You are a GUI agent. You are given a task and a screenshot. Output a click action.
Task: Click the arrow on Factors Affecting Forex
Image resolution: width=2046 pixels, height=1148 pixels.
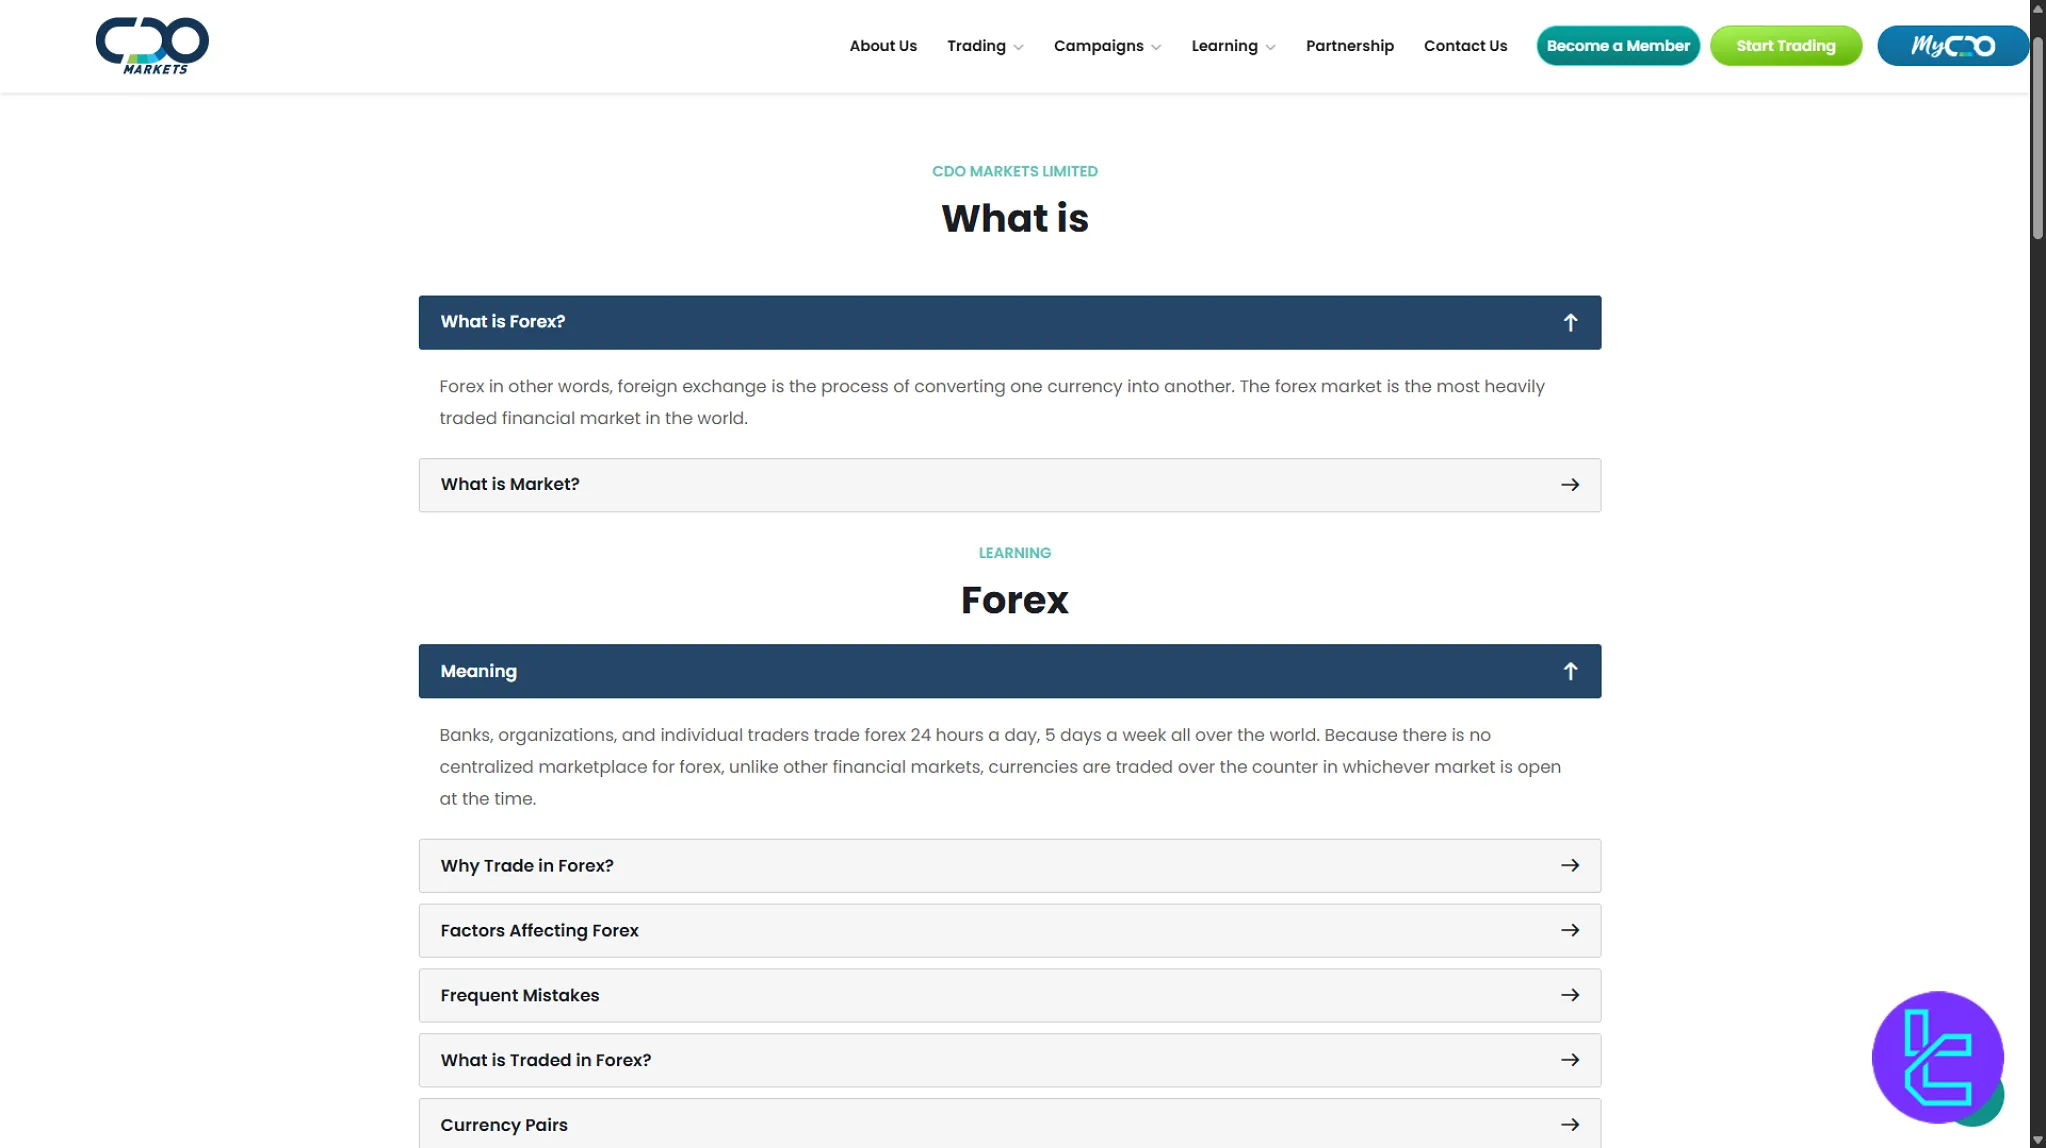(1570, 930)
